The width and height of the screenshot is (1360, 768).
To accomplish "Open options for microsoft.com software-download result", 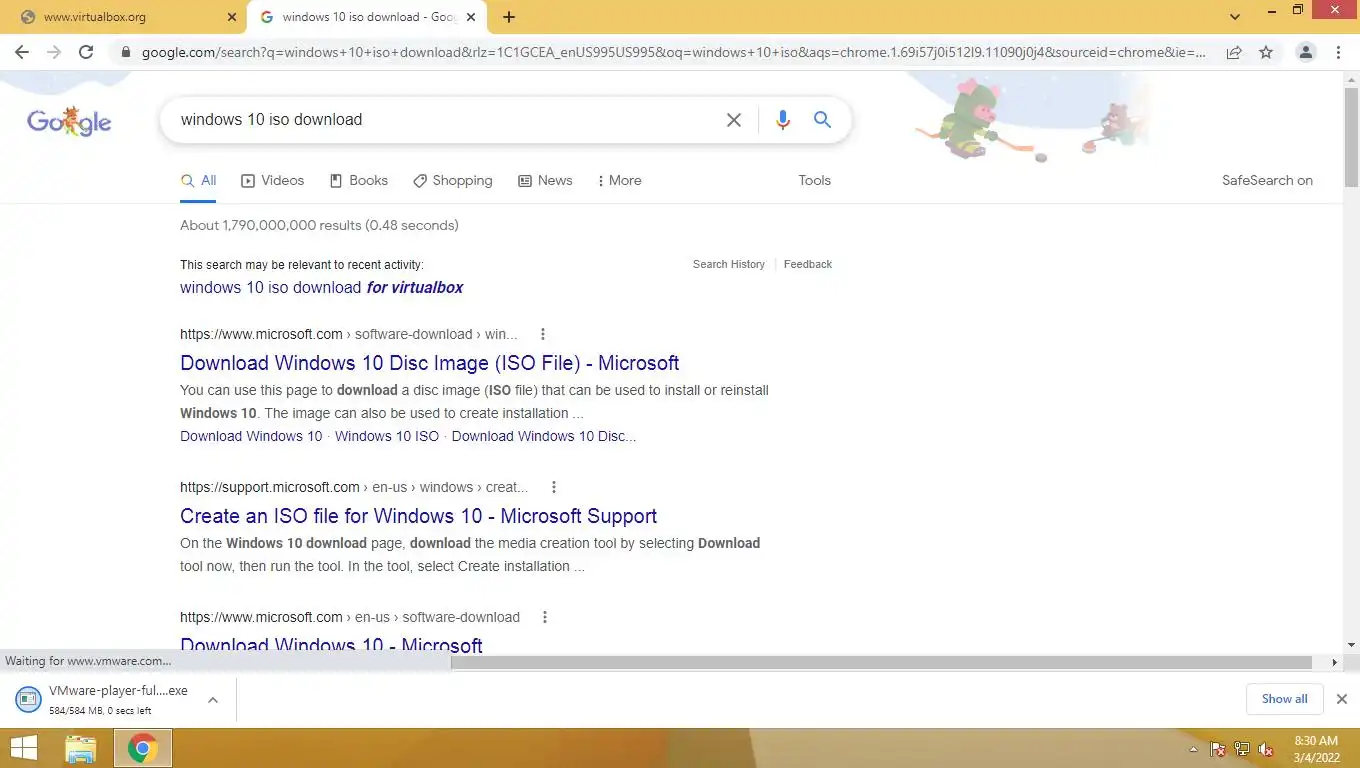I will [543, 334].
